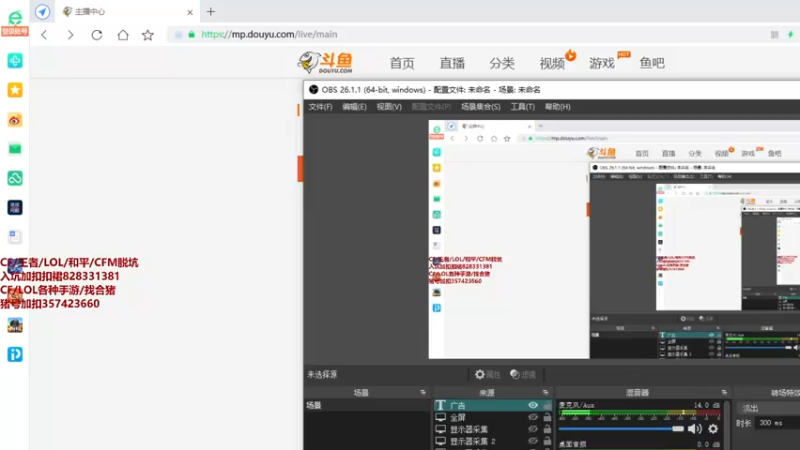Open source properties via the gear 属性 button
The height and width of the screenshot is (450, 800).
tap(487, 374)
